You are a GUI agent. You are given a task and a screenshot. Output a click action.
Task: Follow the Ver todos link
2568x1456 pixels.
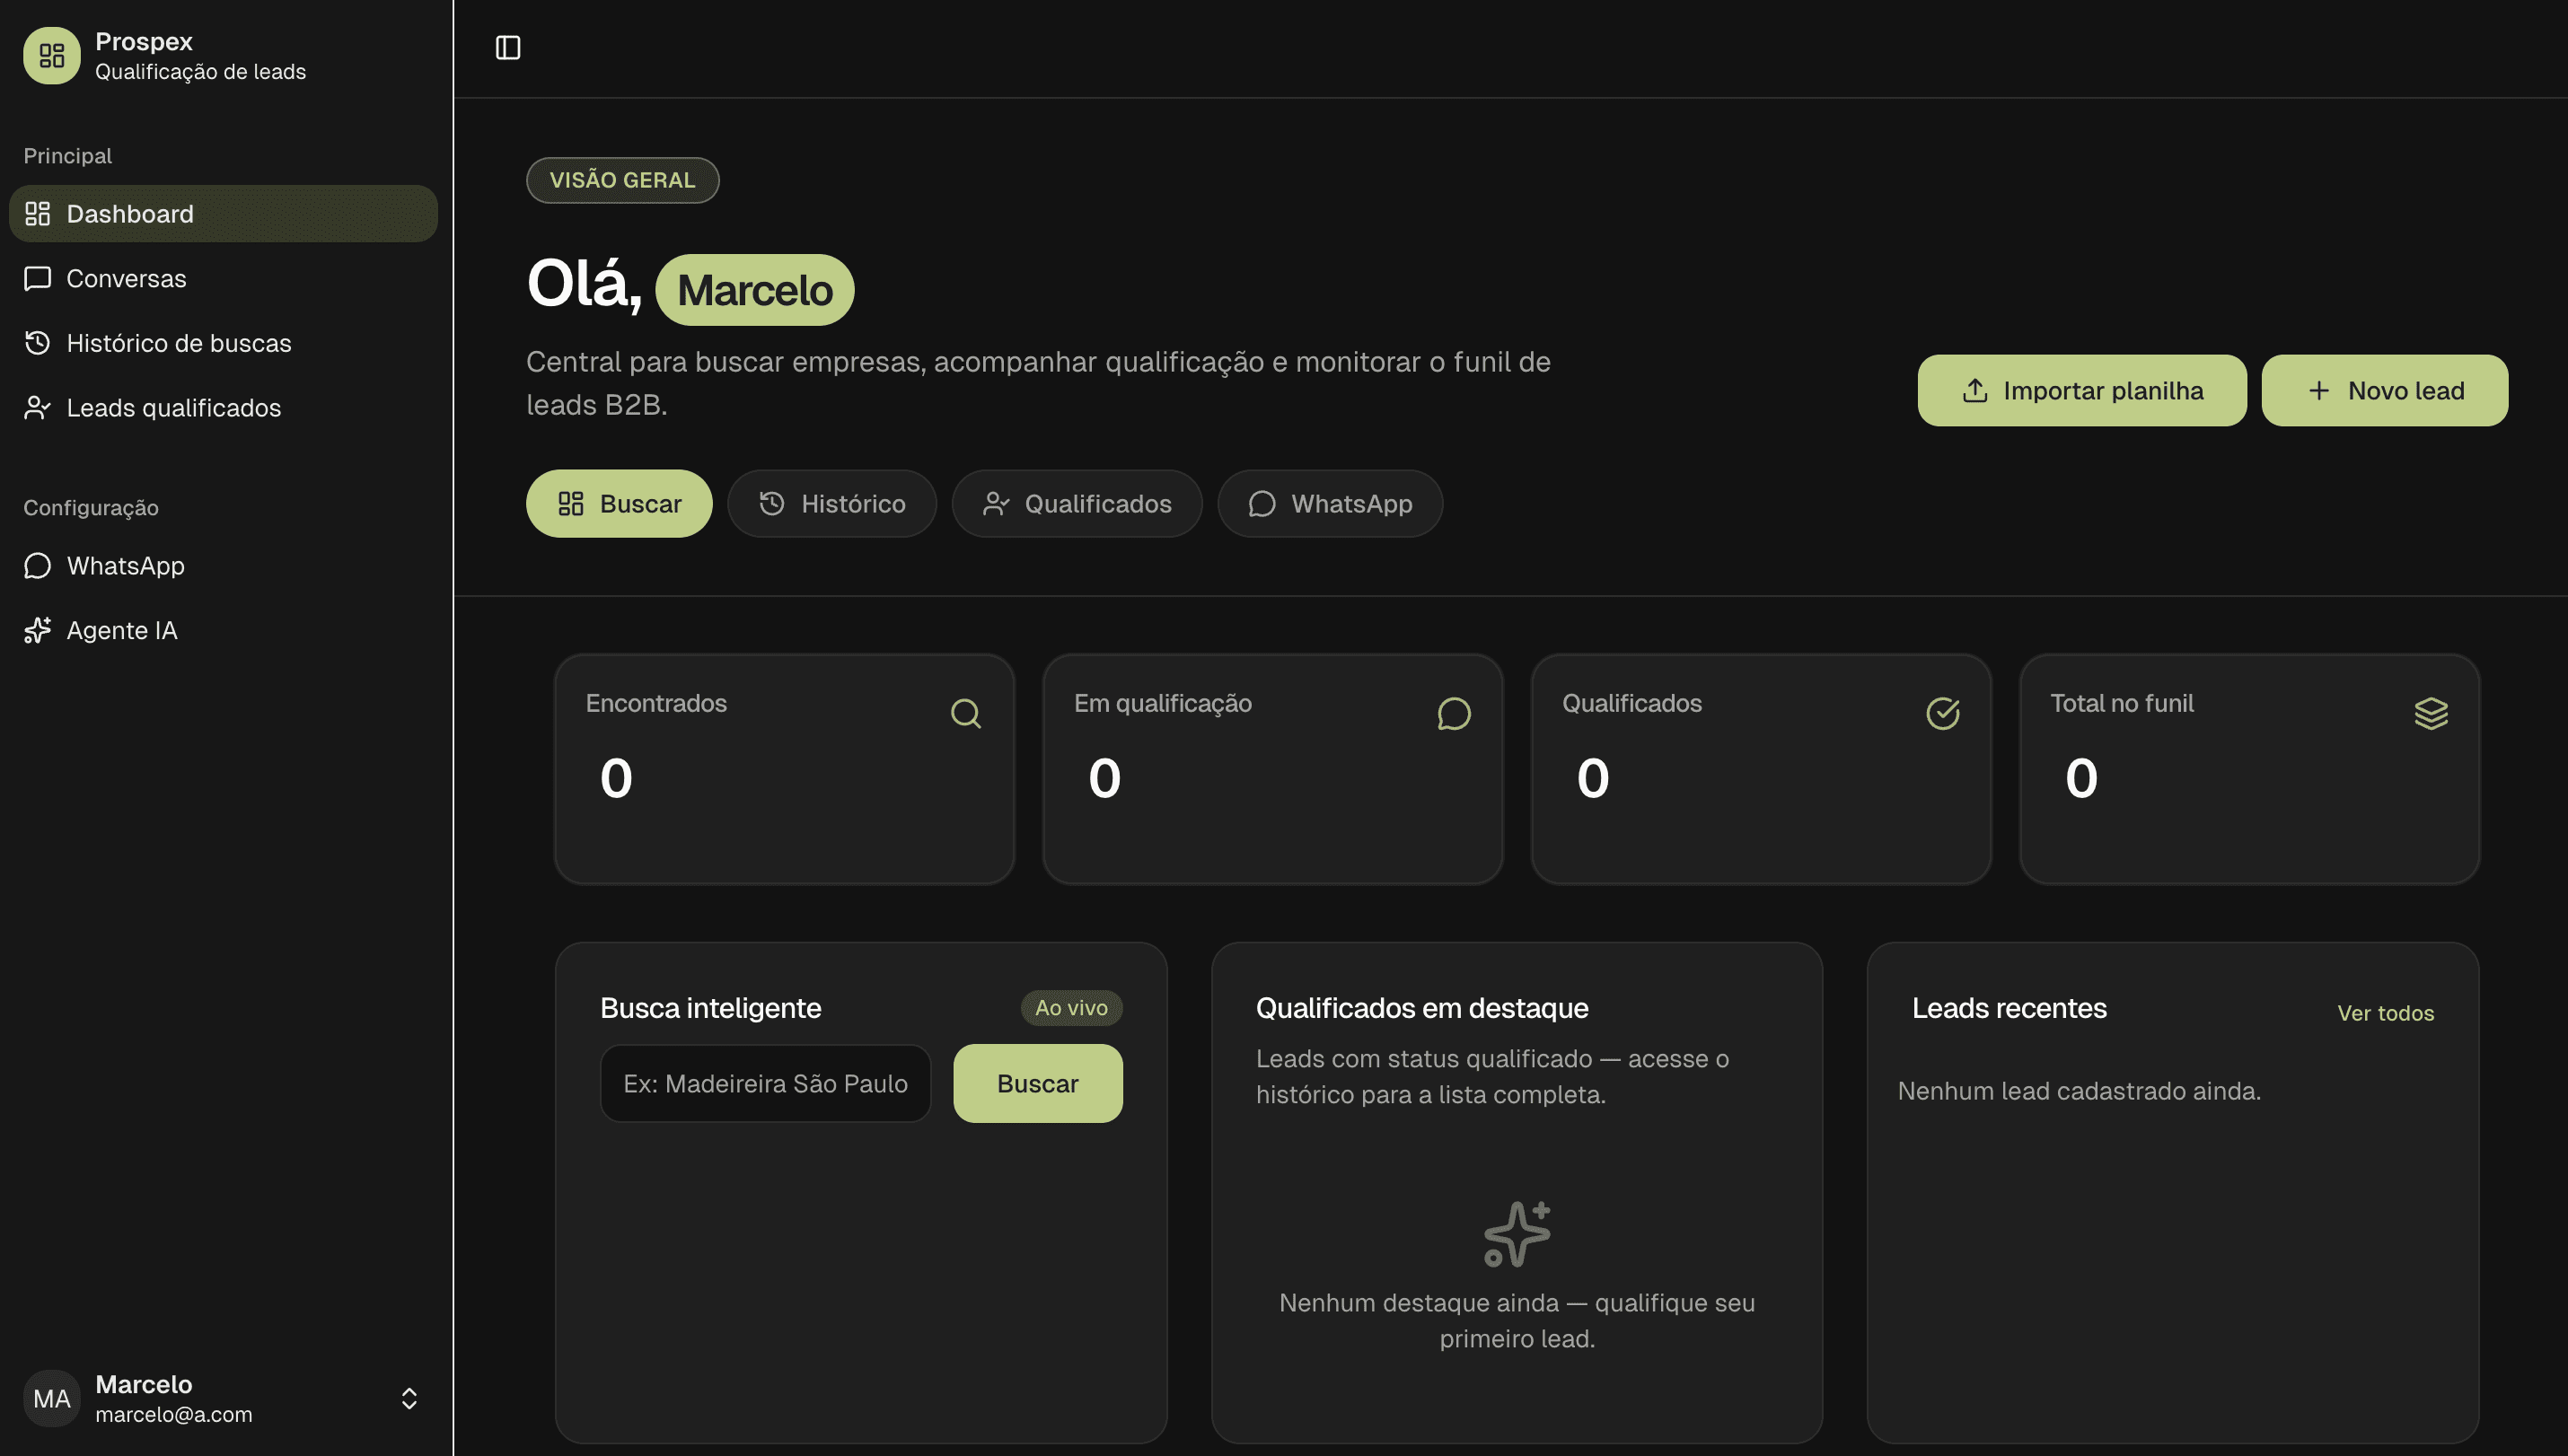[x=2386, y=1013]
